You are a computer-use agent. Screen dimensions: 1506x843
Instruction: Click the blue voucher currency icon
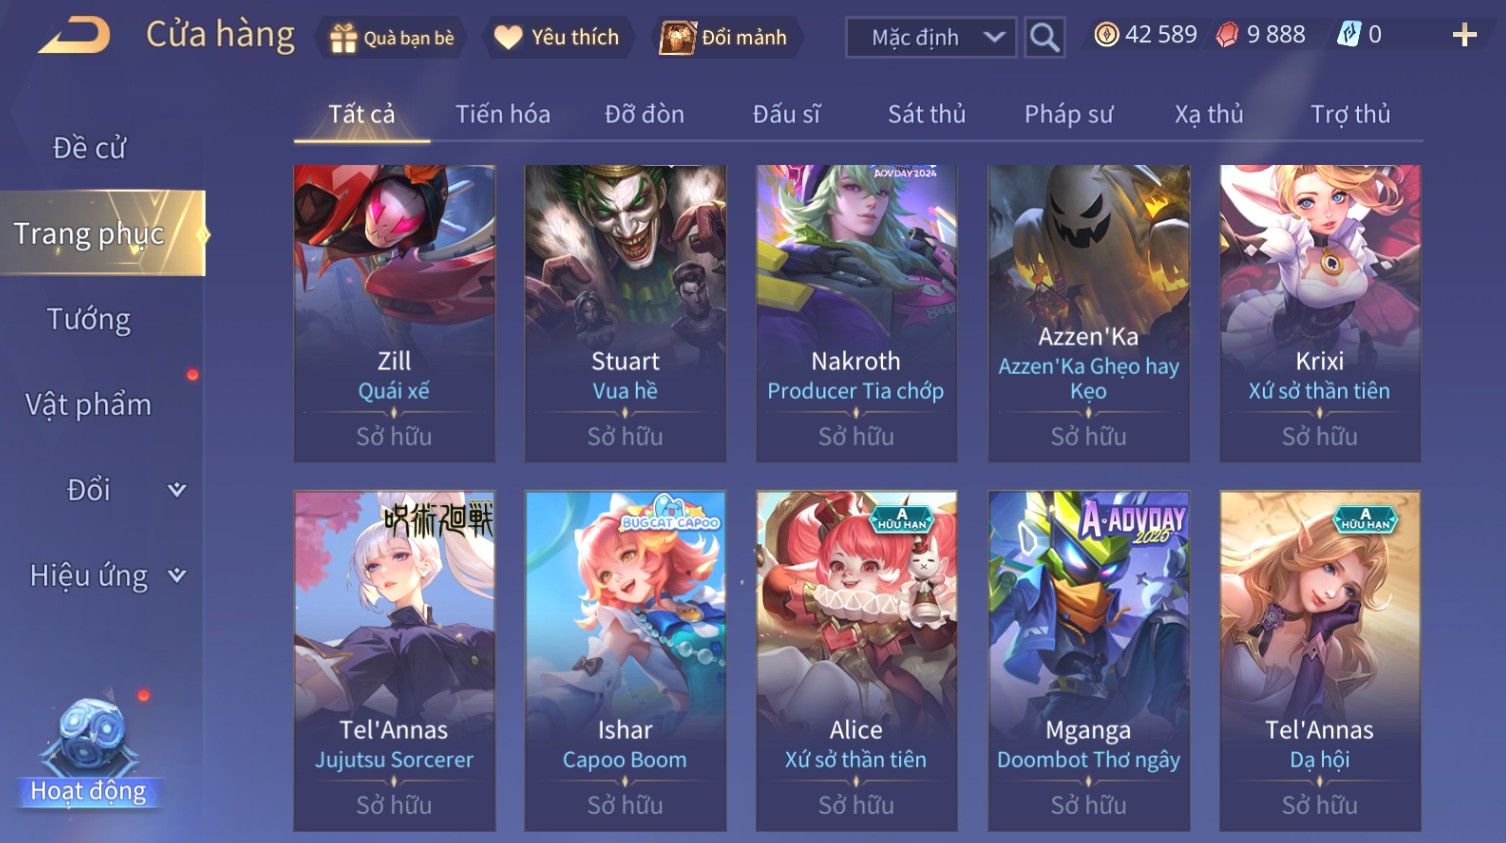(x=1349, y=35)
